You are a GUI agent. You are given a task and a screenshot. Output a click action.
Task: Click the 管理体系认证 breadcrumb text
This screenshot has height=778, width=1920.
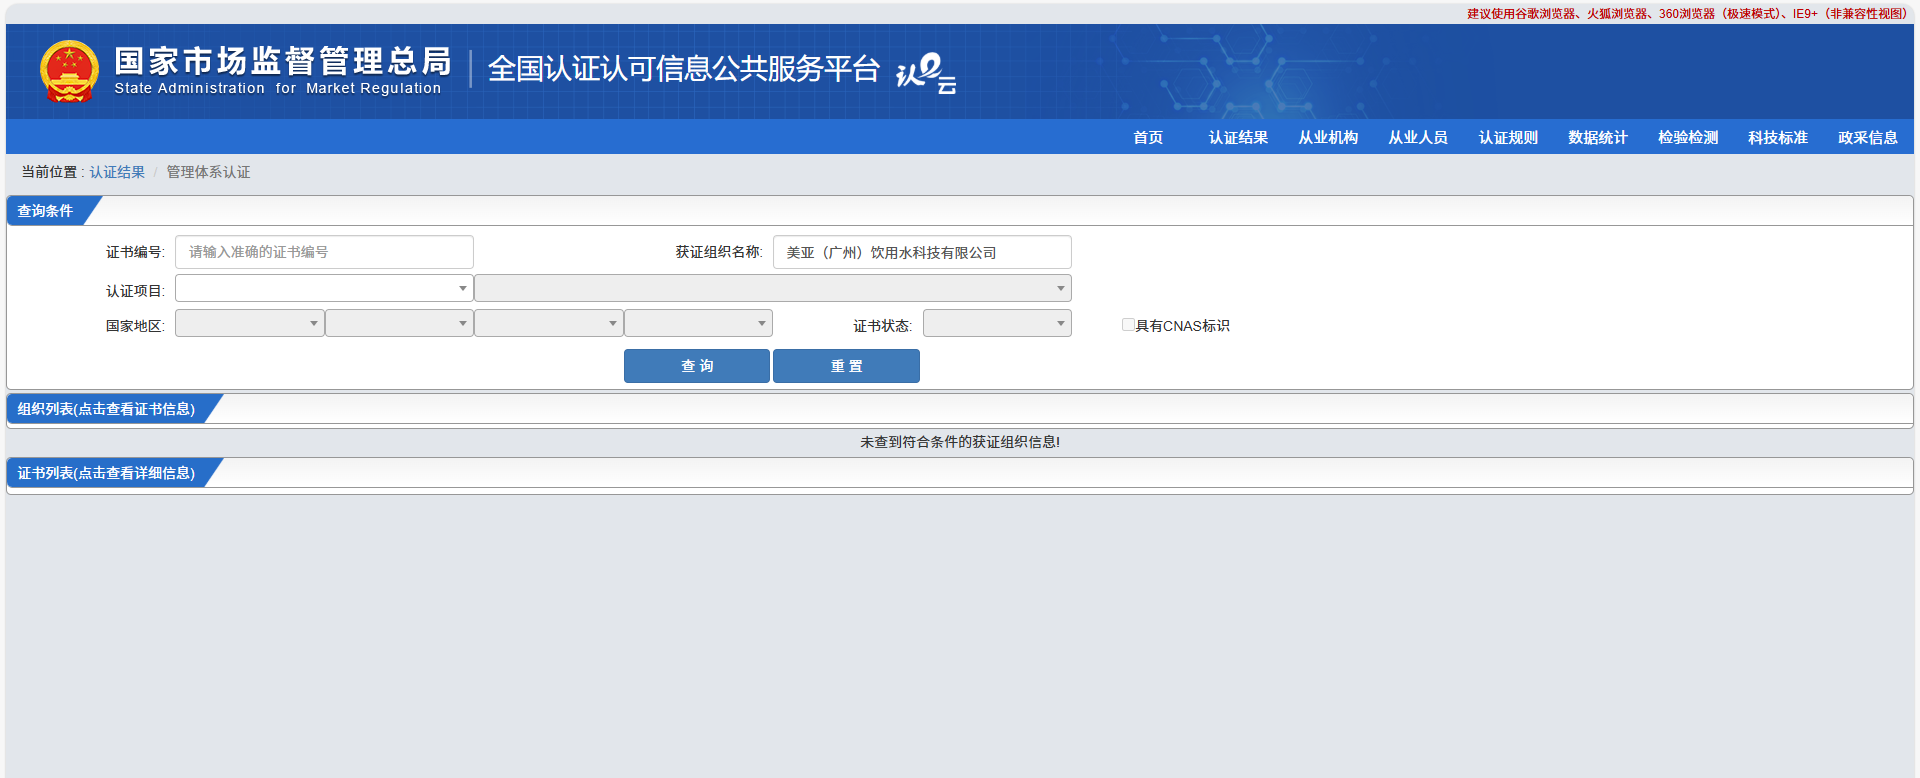(208, 172)
